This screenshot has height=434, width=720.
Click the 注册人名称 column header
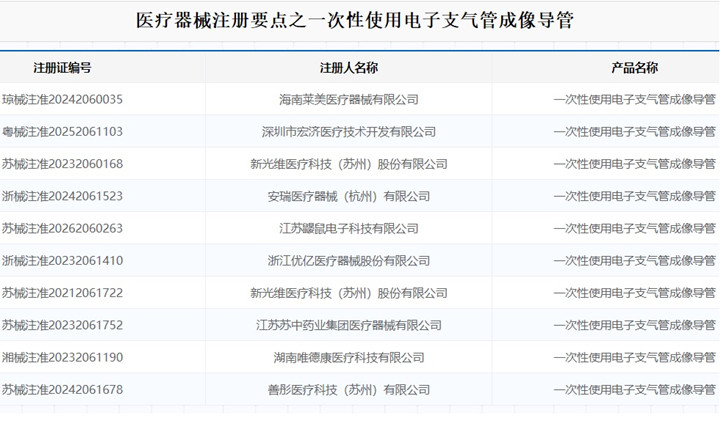[x=349, y=68]
